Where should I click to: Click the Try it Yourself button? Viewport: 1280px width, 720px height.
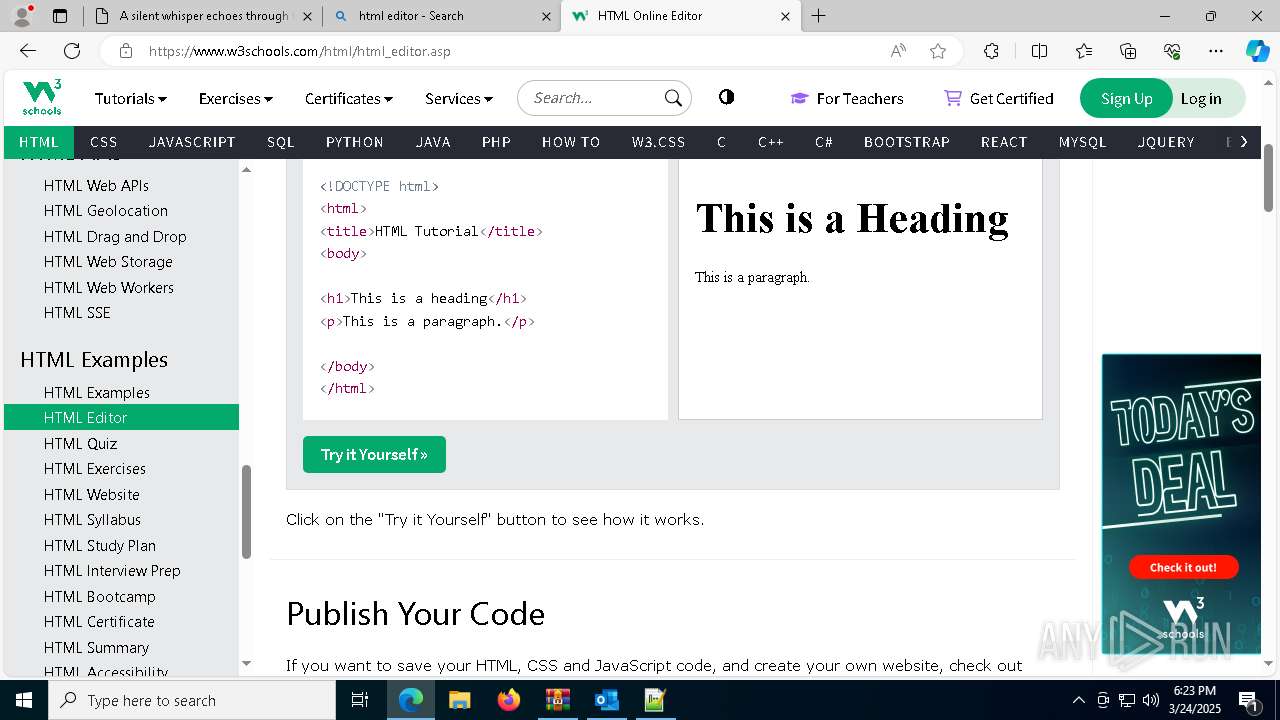374,454
